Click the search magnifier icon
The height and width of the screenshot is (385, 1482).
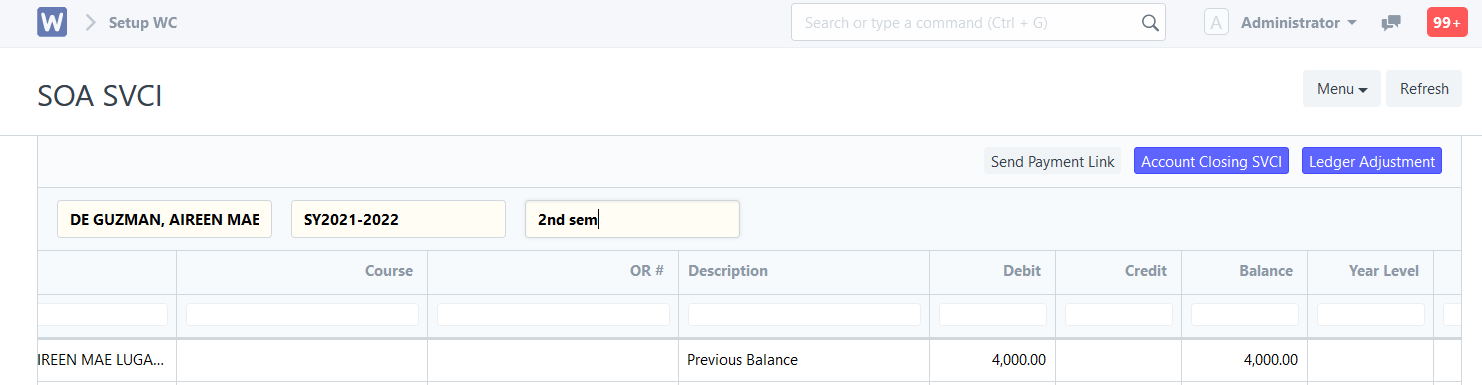point(1150,22)
